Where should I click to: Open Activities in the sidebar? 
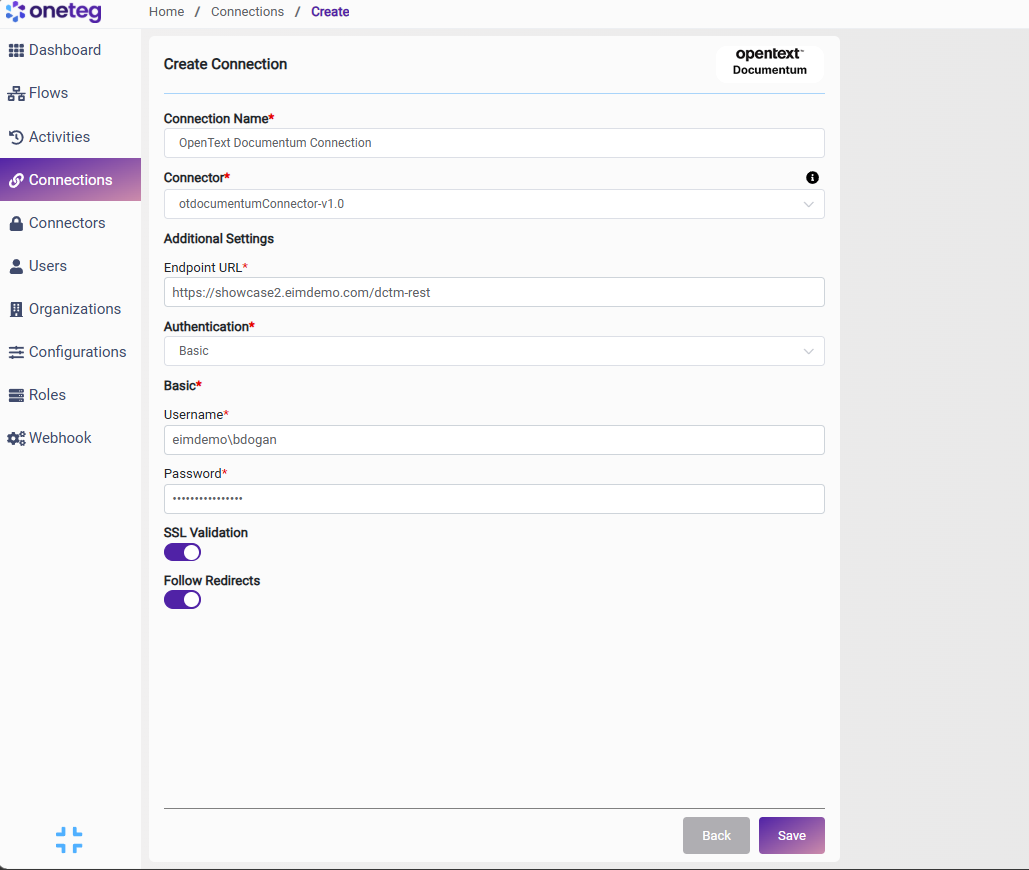click(x=70, y=136)
